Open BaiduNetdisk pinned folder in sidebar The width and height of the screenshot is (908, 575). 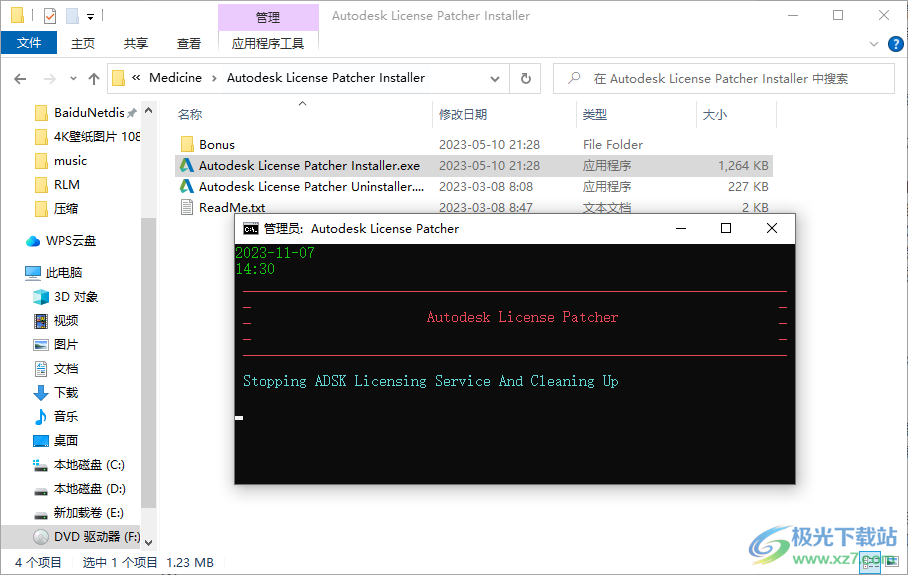click(87, 112)
